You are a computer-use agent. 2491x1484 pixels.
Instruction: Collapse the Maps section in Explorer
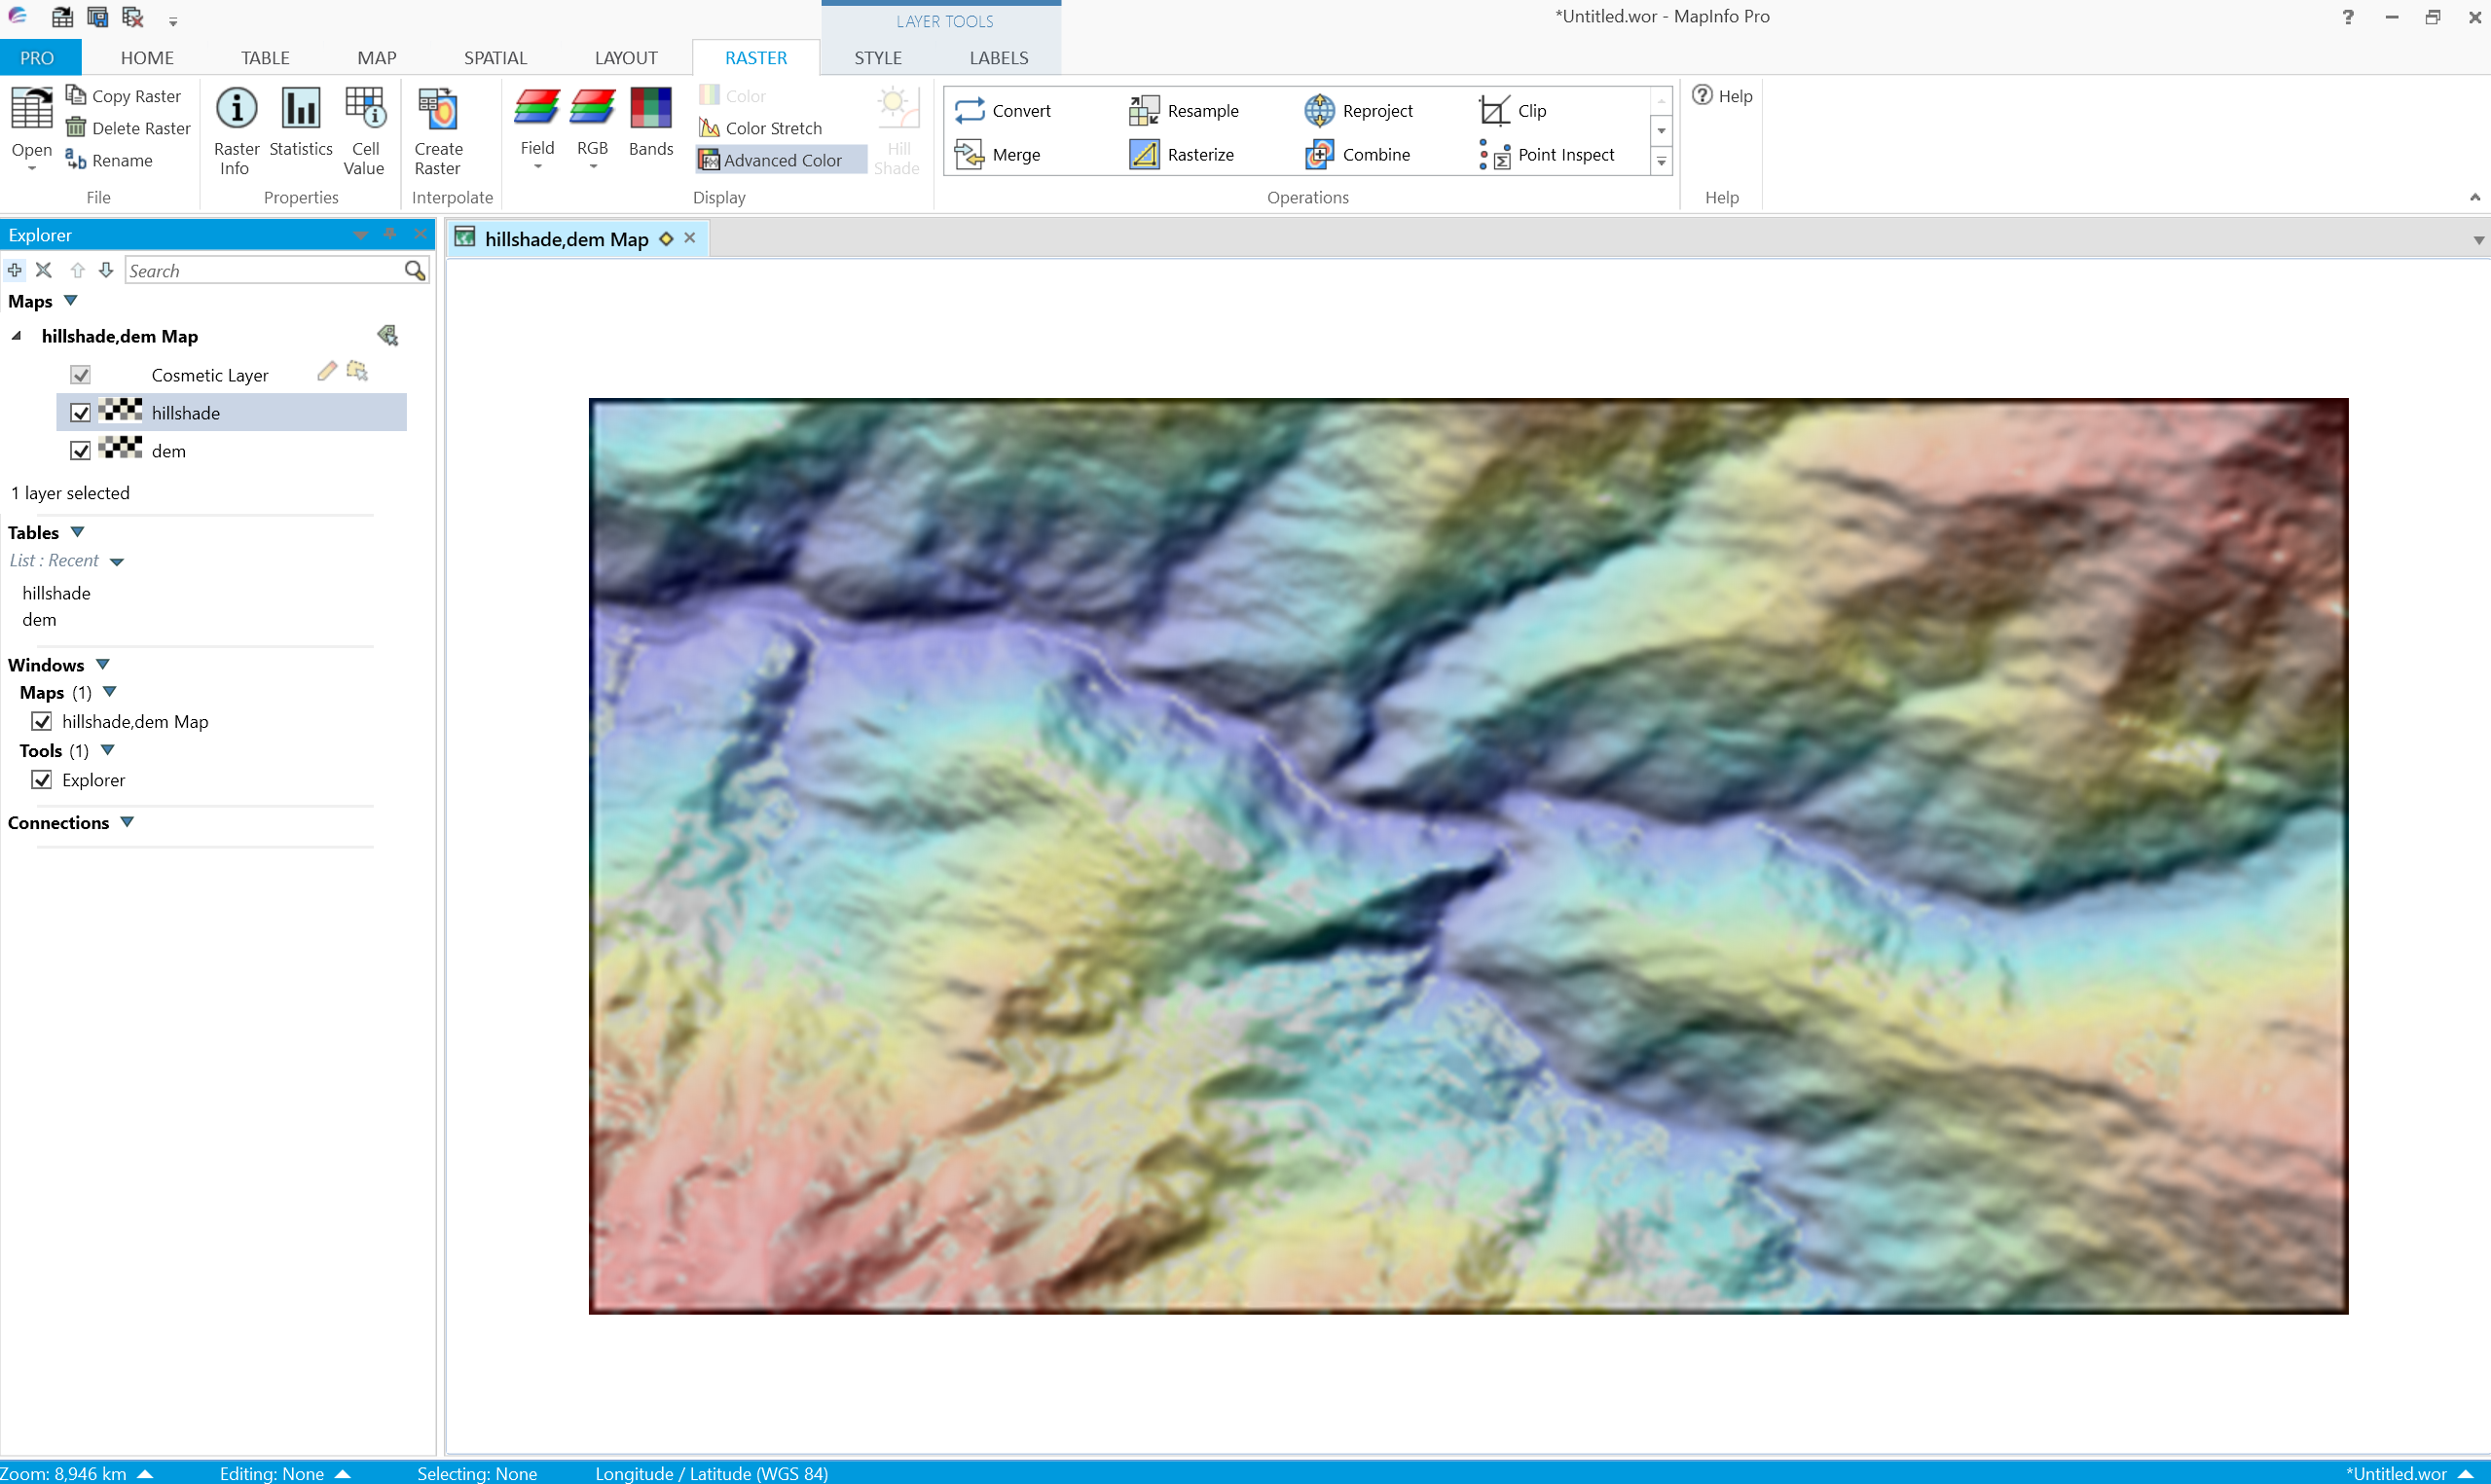click(70, 301)
